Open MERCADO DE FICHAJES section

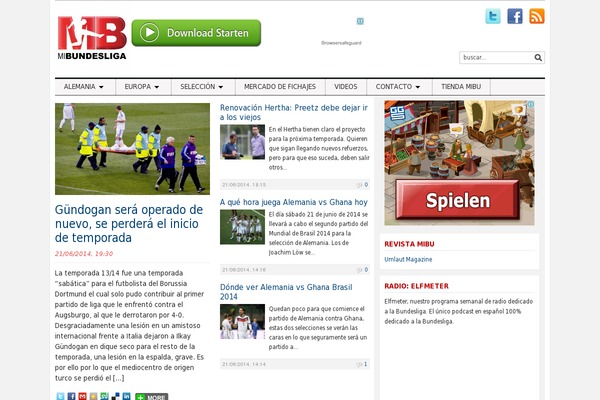[x=280, y=87]
